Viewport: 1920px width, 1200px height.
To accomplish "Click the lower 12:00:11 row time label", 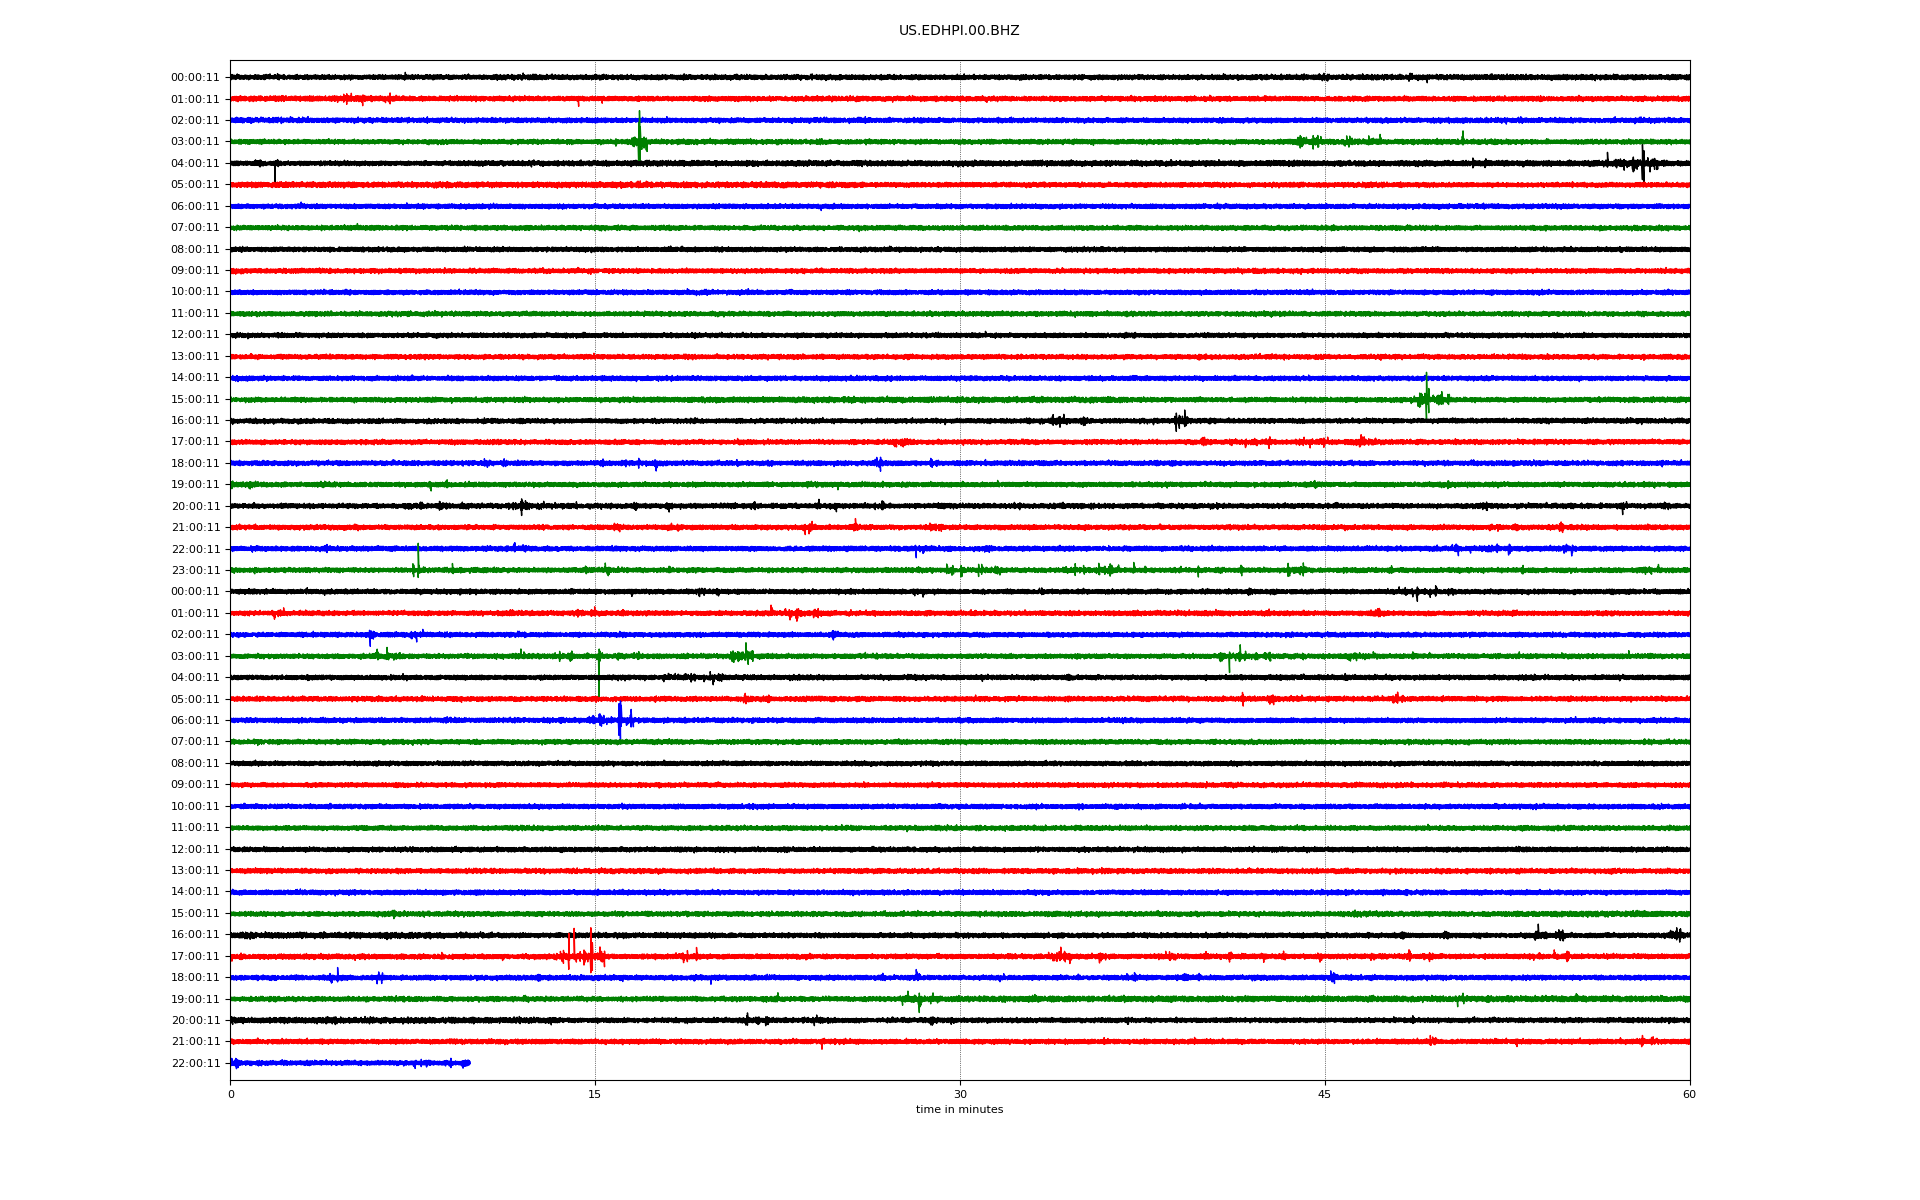I will pos(195,849).
